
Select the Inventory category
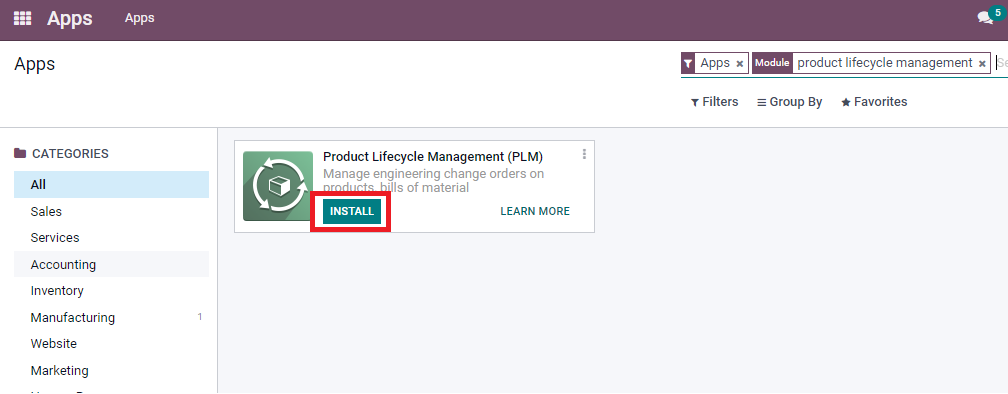(x=111, y=291)
